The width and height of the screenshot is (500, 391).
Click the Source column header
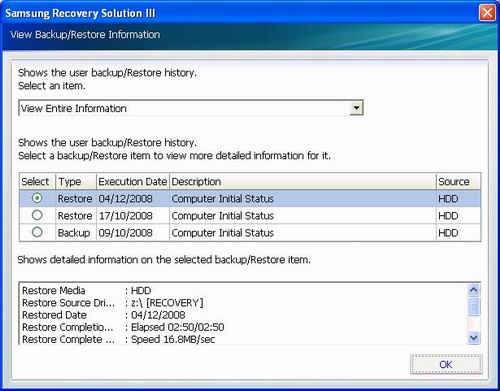click(x=458, y=182)
